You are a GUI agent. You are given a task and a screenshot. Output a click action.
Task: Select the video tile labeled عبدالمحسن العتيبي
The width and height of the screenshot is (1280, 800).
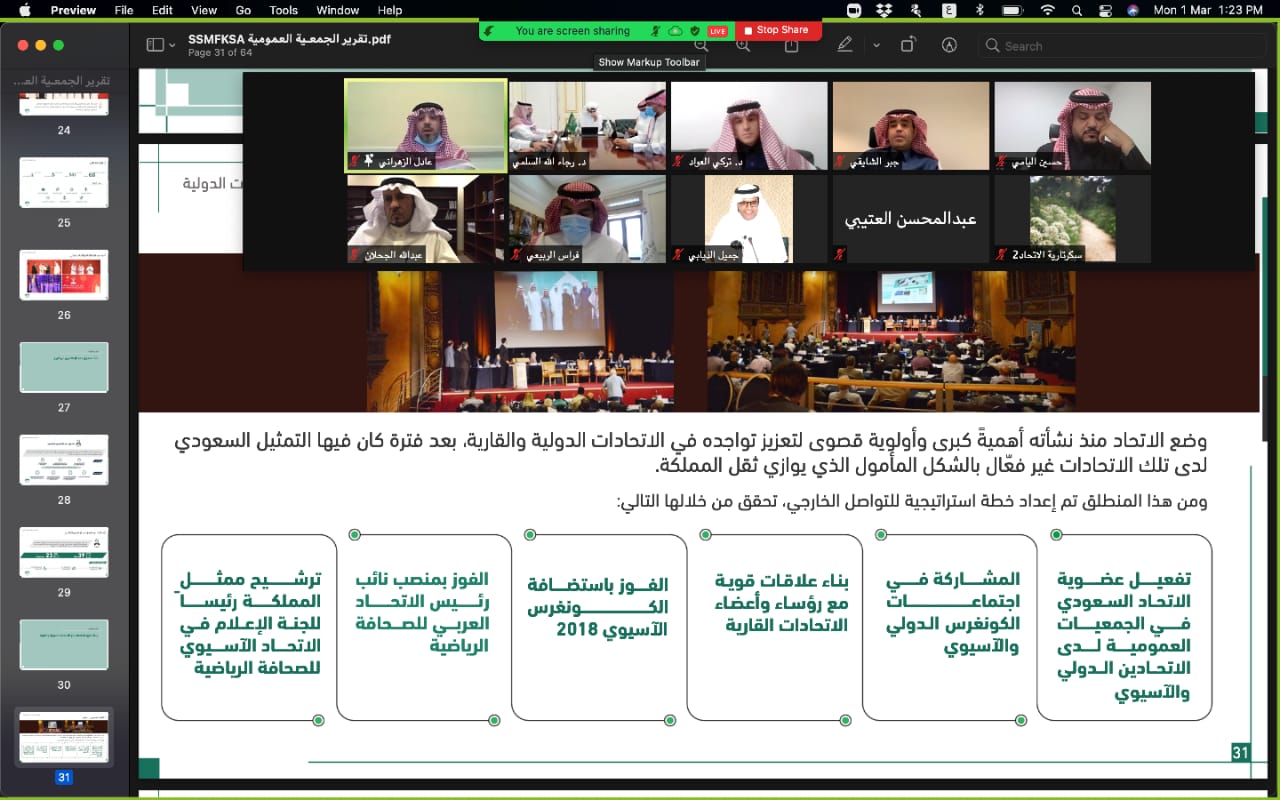click(911, 219)
